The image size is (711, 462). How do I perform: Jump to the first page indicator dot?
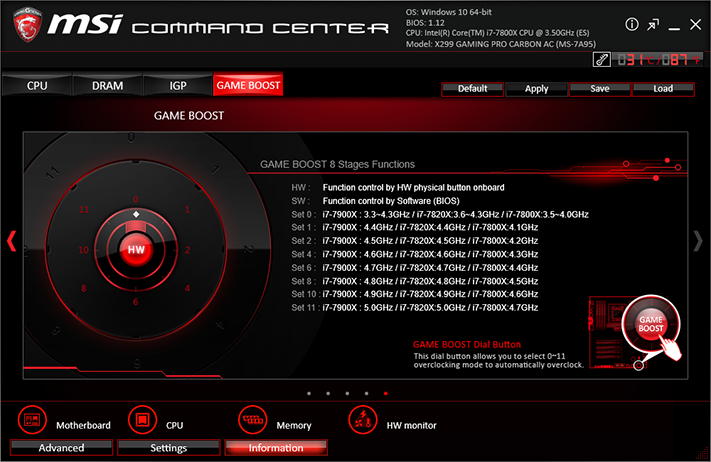(x=309, y=394)
